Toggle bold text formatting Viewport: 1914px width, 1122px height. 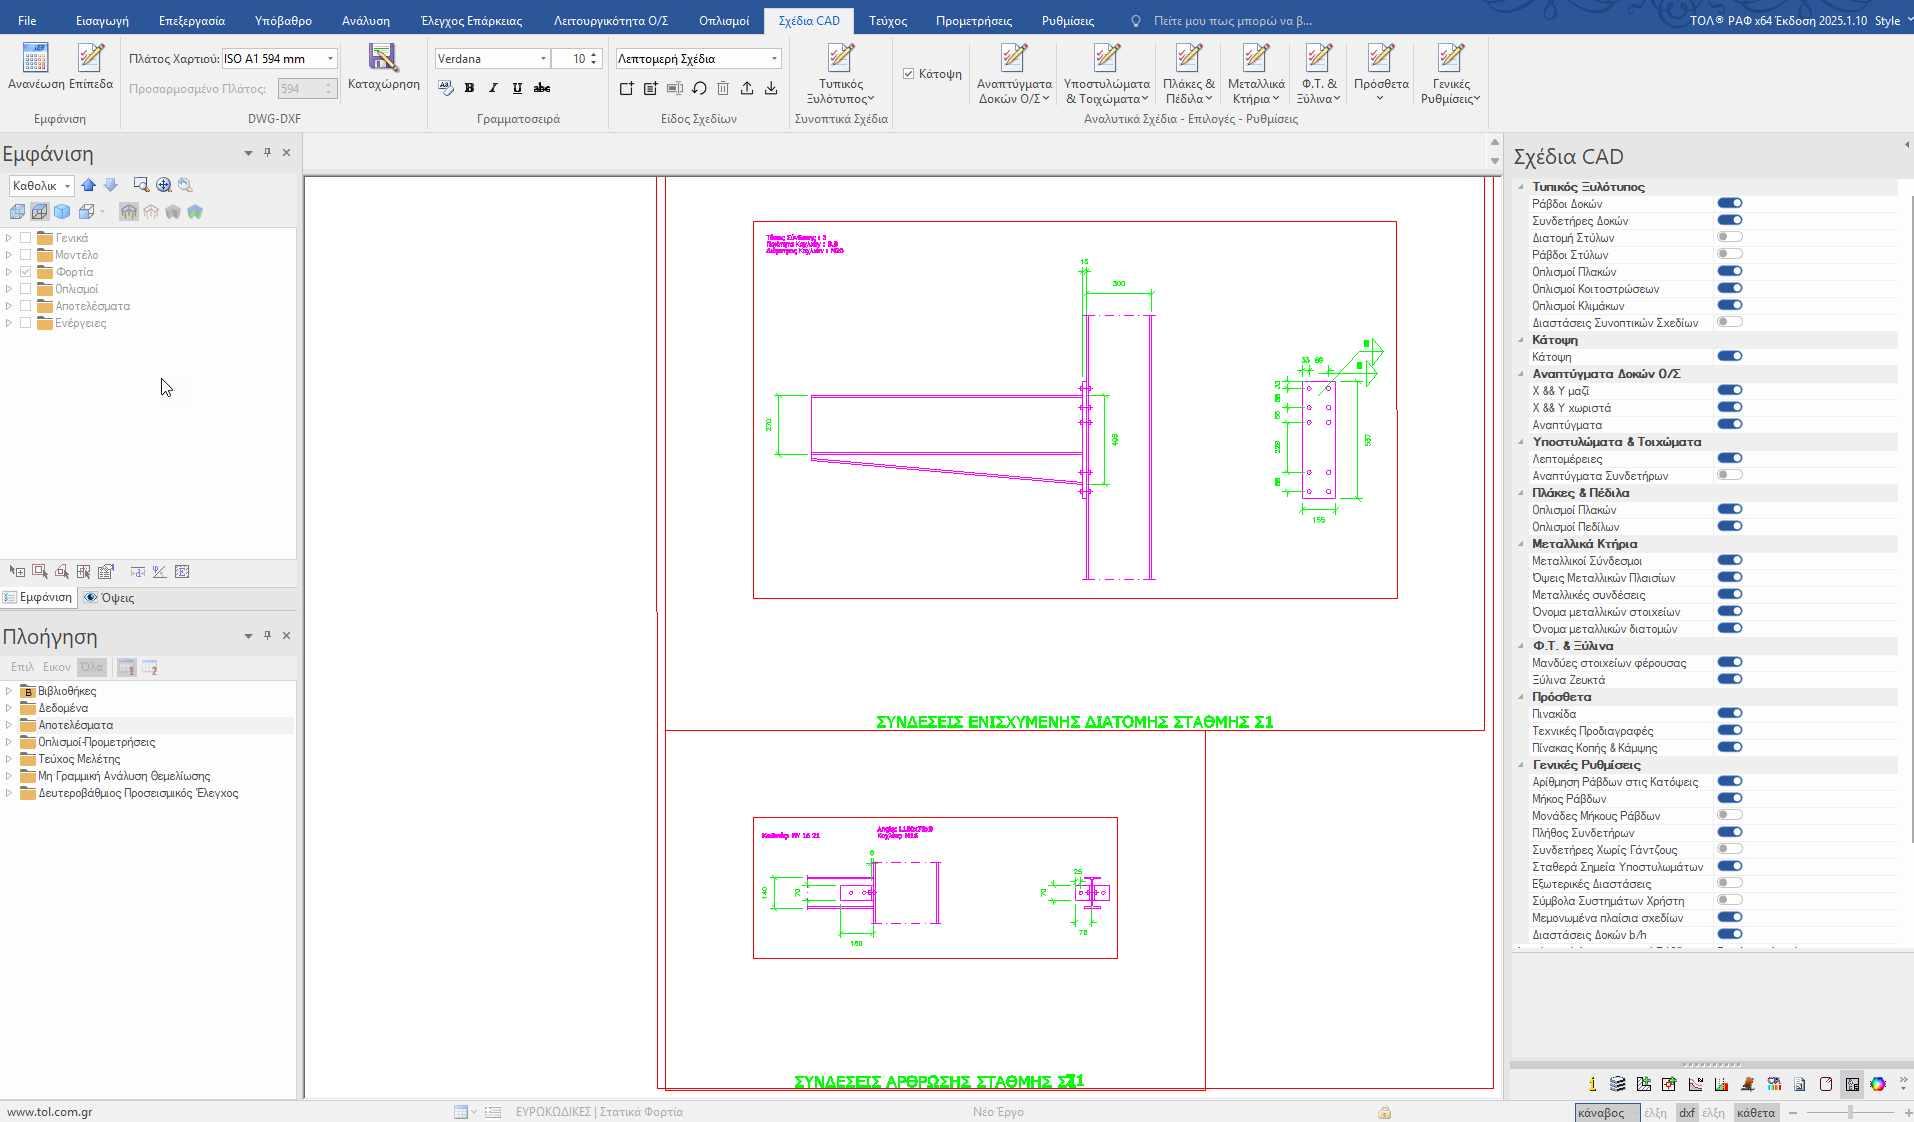[469, 88]
